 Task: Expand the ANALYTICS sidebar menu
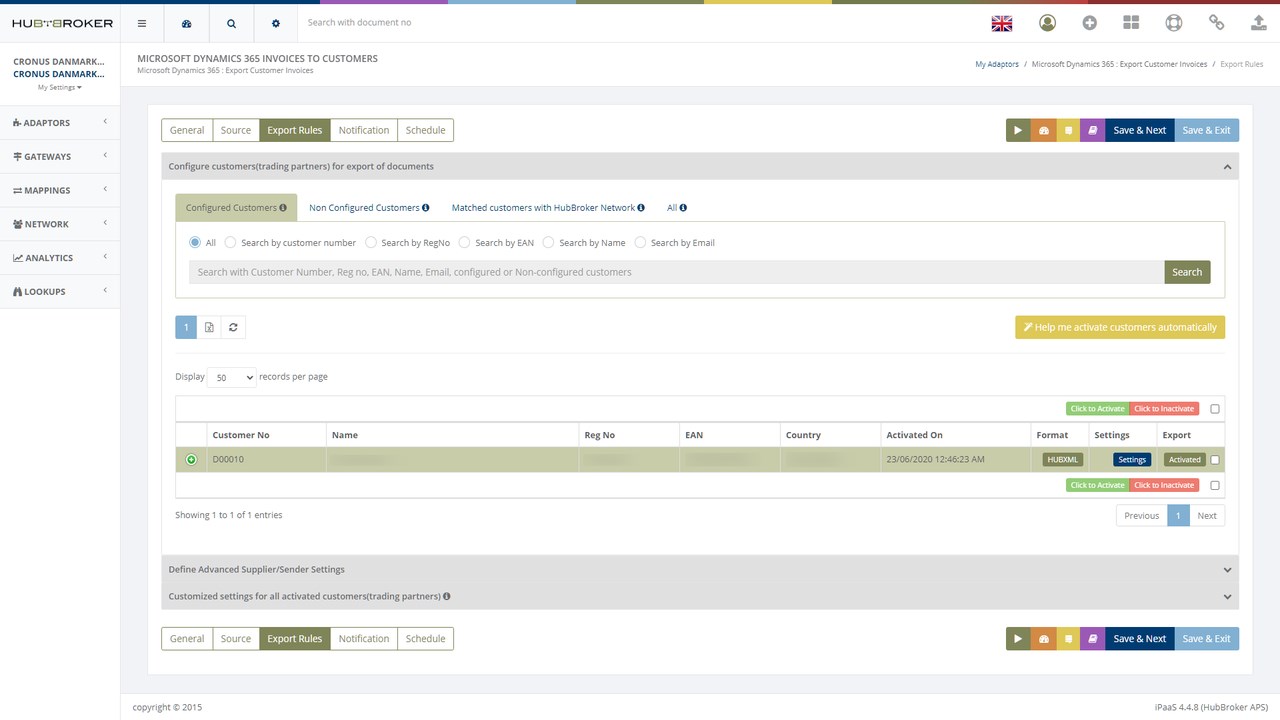[x=60, y=258]
